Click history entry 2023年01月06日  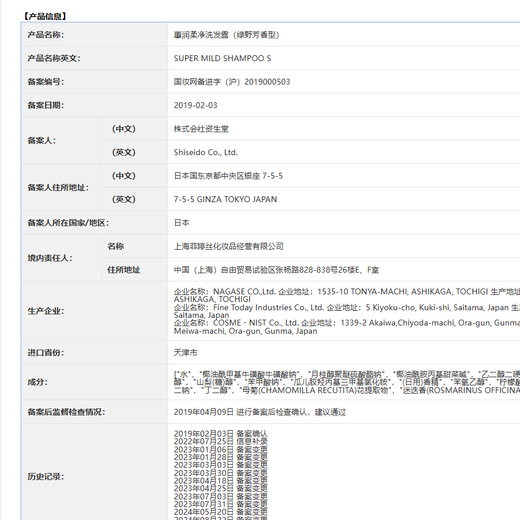(220, 449)
